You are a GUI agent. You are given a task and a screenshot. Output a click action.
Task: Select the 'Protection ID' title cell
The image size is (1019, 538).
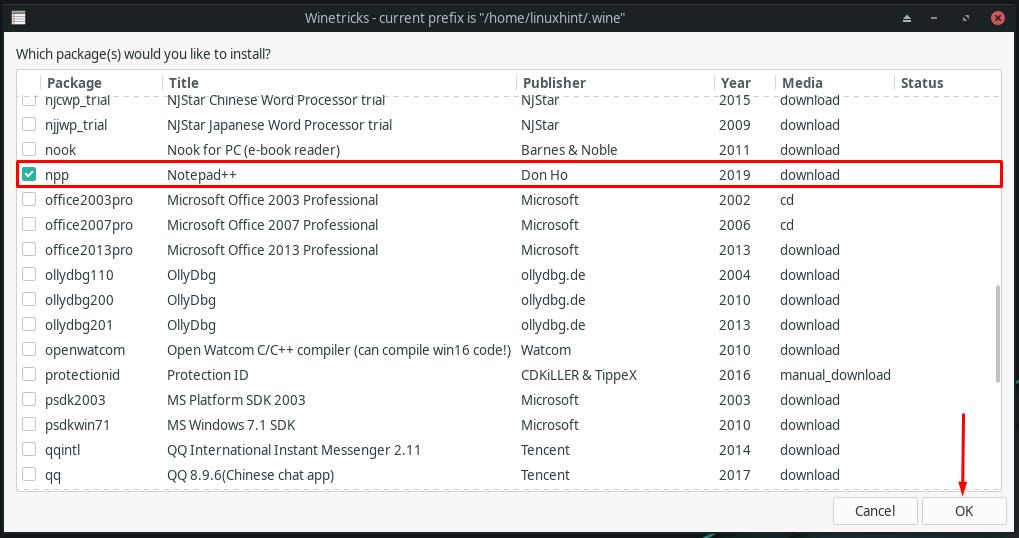pos(207,375)
